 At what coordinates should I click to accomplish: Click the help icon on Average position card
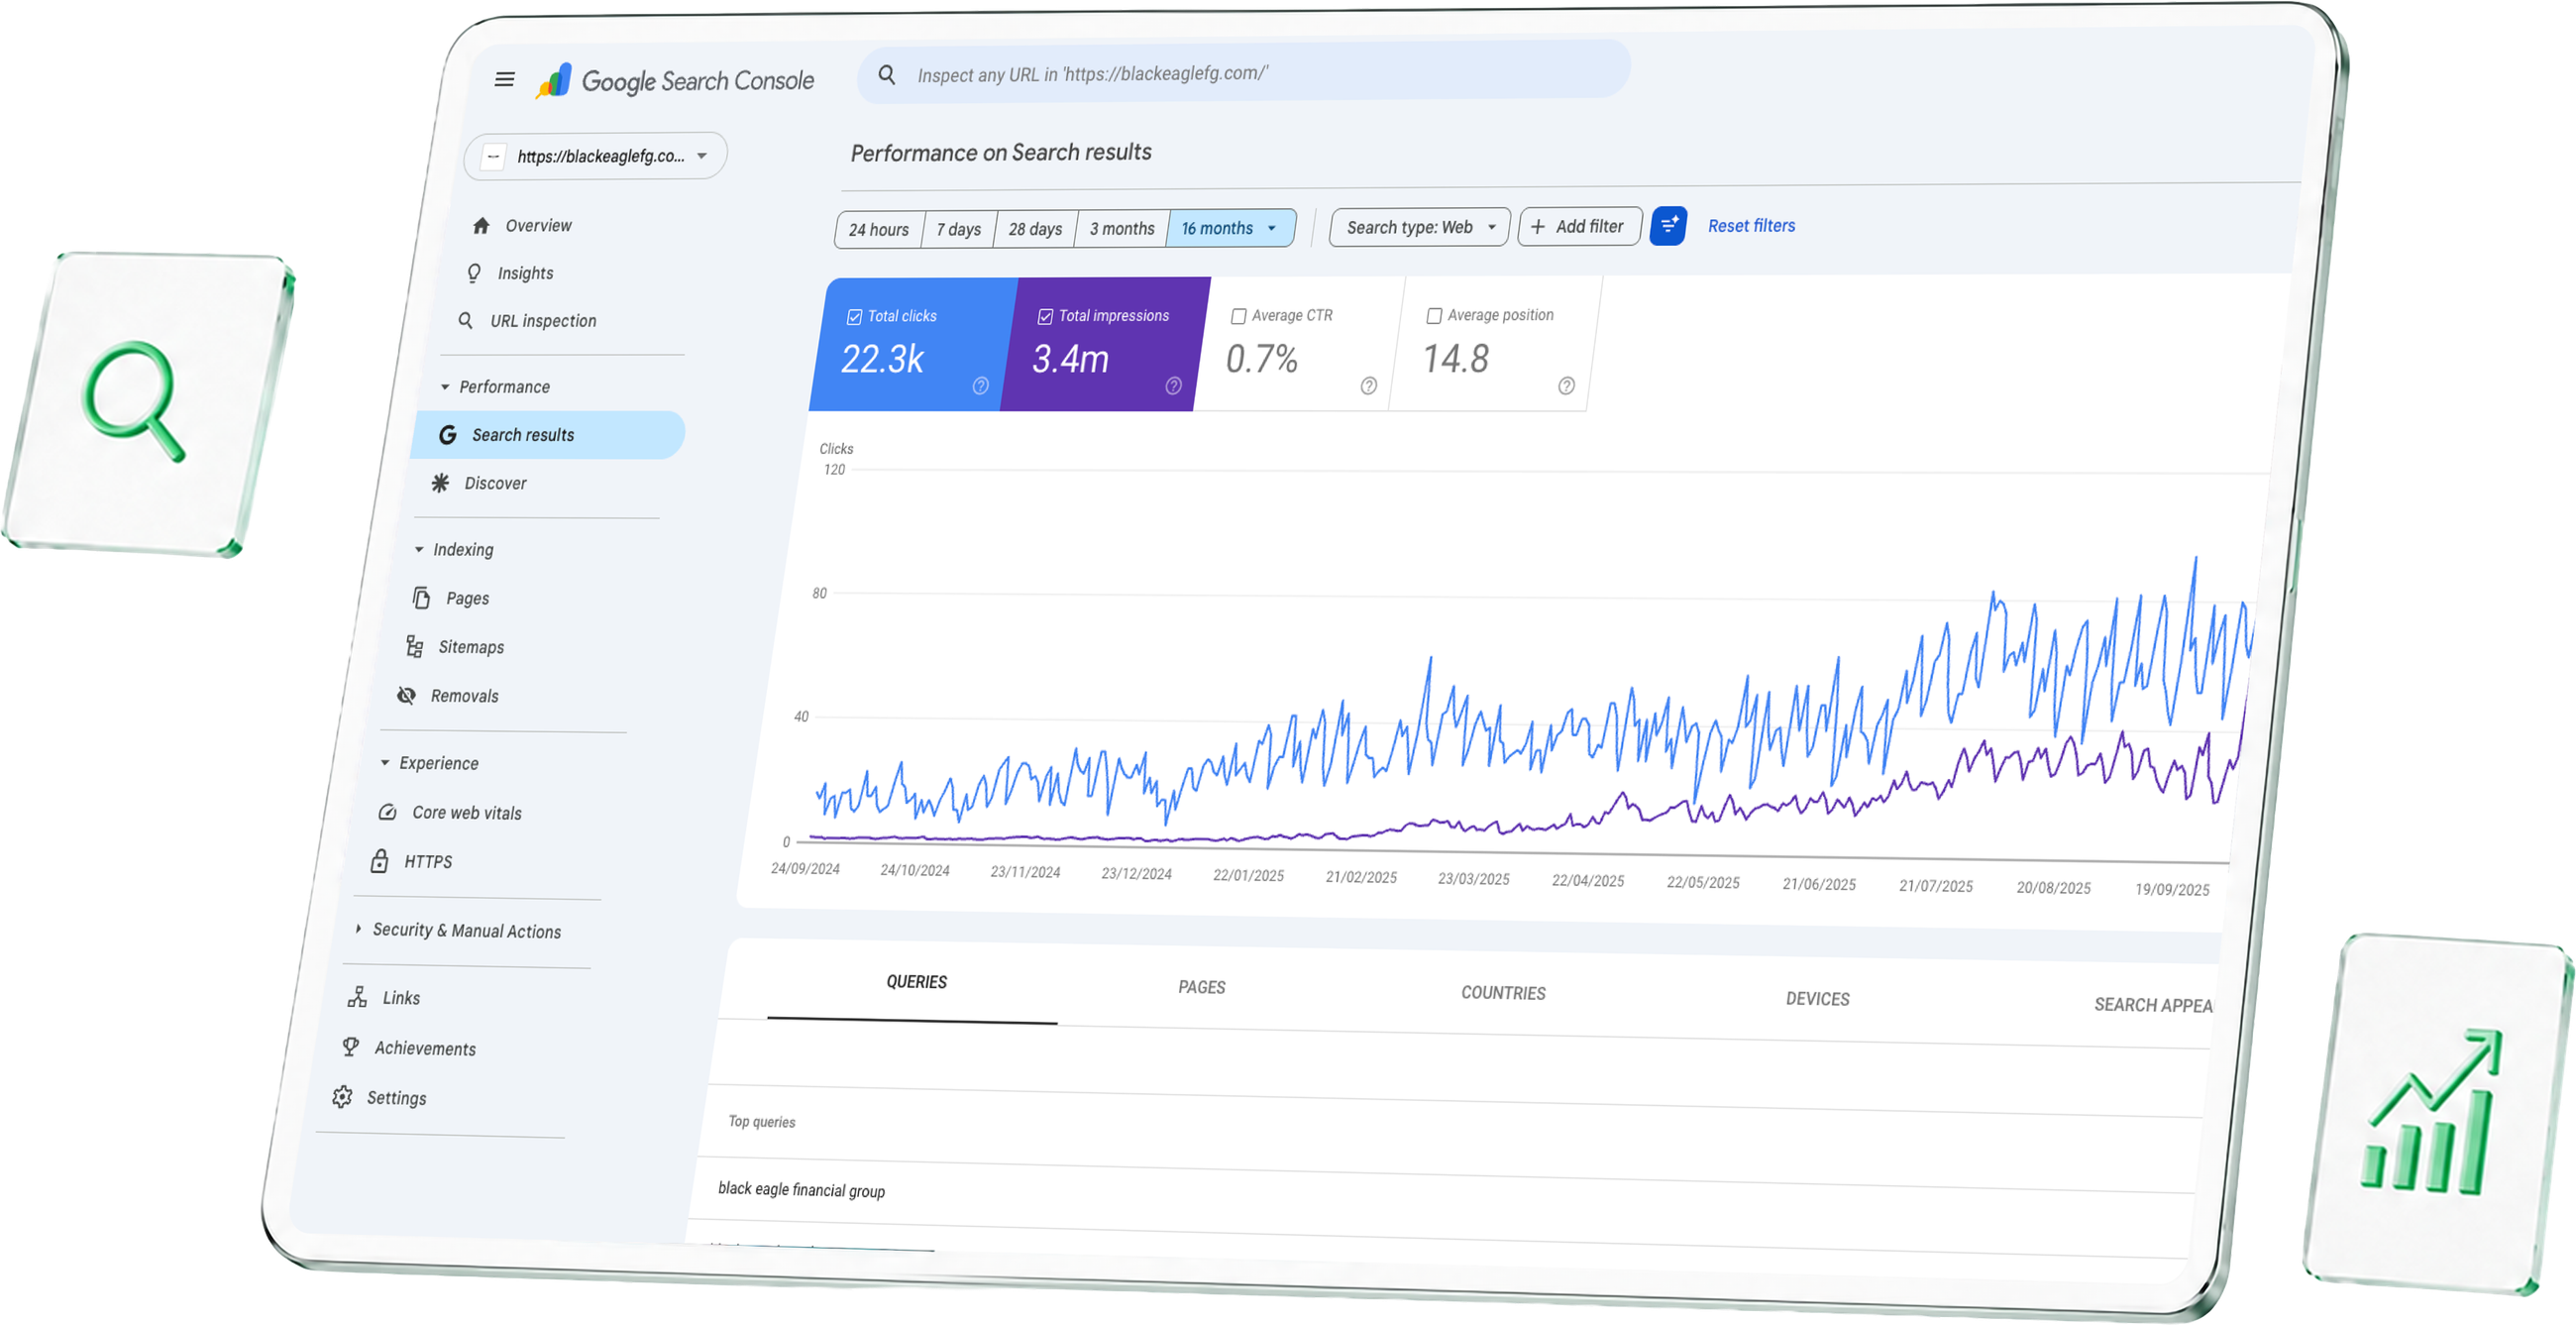(1566, 386)
